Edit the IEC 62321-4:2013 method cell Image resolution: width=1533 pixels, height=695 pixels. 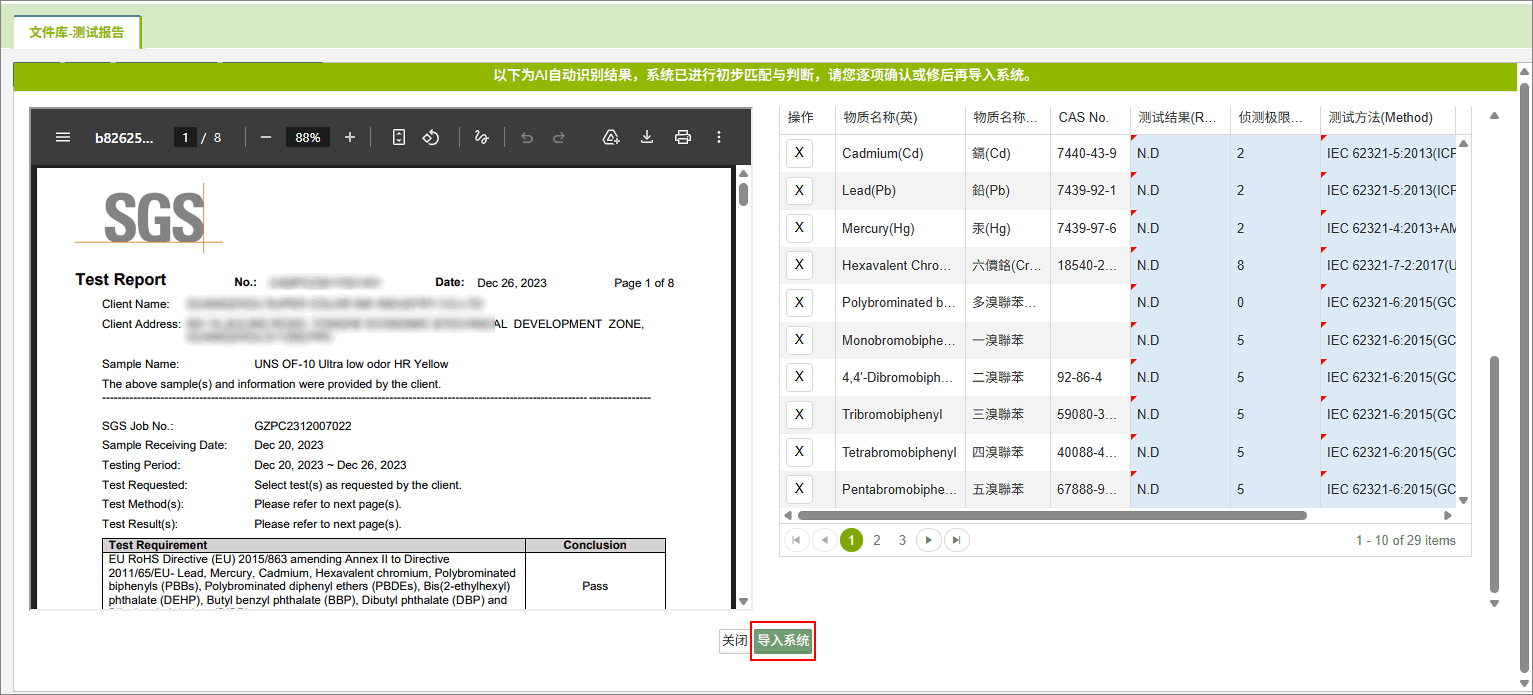(1388, 229)
